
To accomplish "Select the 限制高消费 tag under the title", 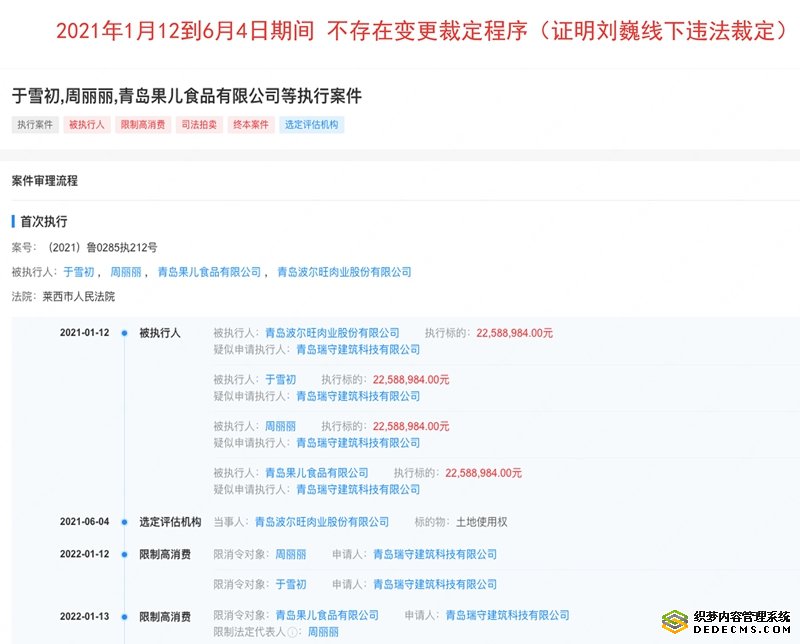I will (x=143, y=125).
